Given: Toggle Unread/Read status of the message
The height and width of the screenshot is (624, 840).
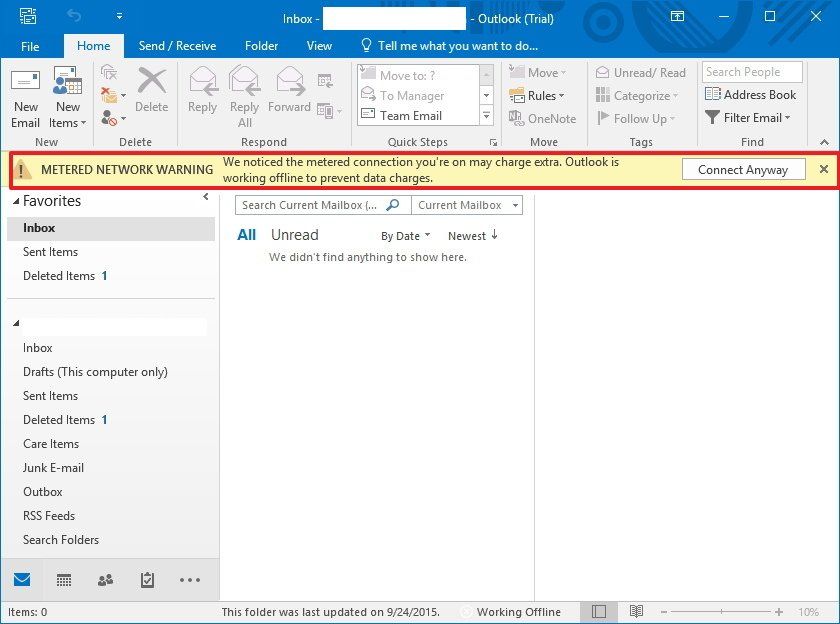Looking at the screenshot, I should pos(640,72).
